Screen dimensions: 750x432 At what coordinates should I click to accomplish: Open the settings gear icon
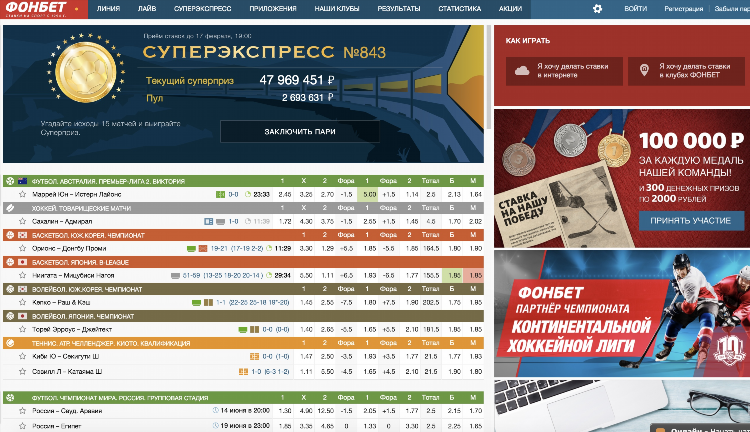tap(597, 9)
